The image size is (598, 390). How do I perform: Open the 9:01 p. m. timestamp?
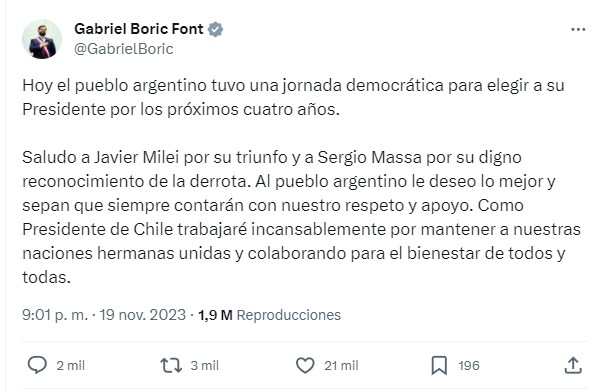click(x=54, y=315)
